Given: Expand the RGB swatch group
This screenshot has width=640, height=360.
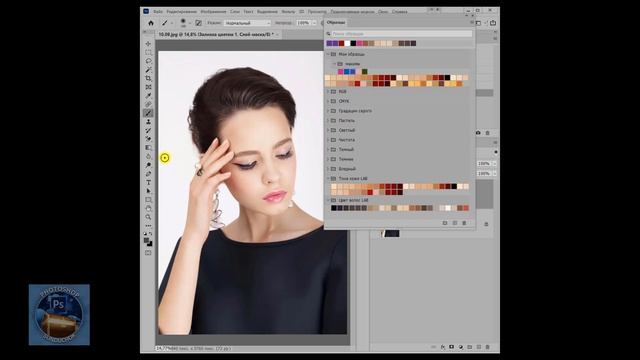Looking at the screenshot, I should 328,91.
